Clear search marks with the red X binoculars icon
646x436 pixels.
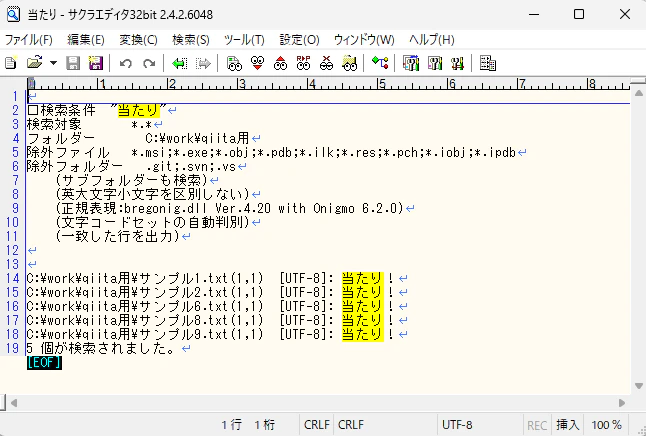326,63
